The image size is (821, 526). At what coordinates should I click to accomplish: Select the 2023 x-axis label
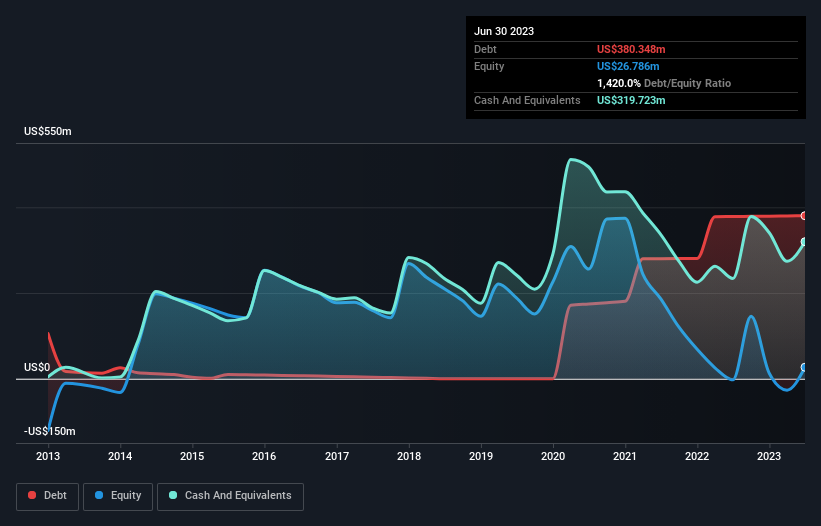[x=769, y=456]
